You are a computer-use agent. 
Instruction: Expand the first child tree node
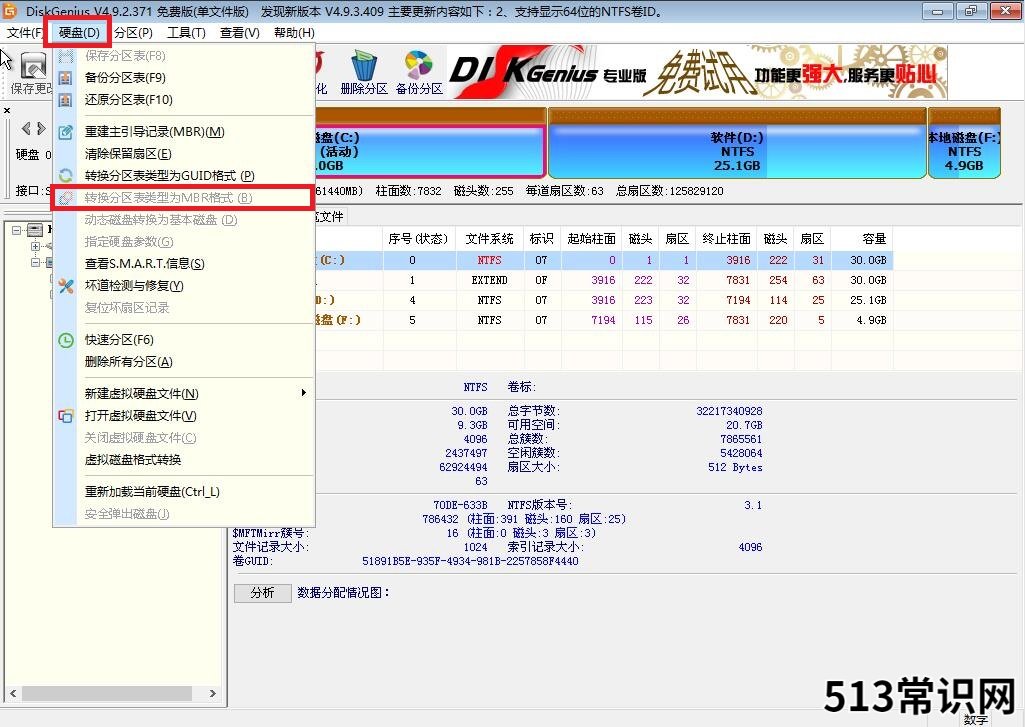click(x=35, y=246)
